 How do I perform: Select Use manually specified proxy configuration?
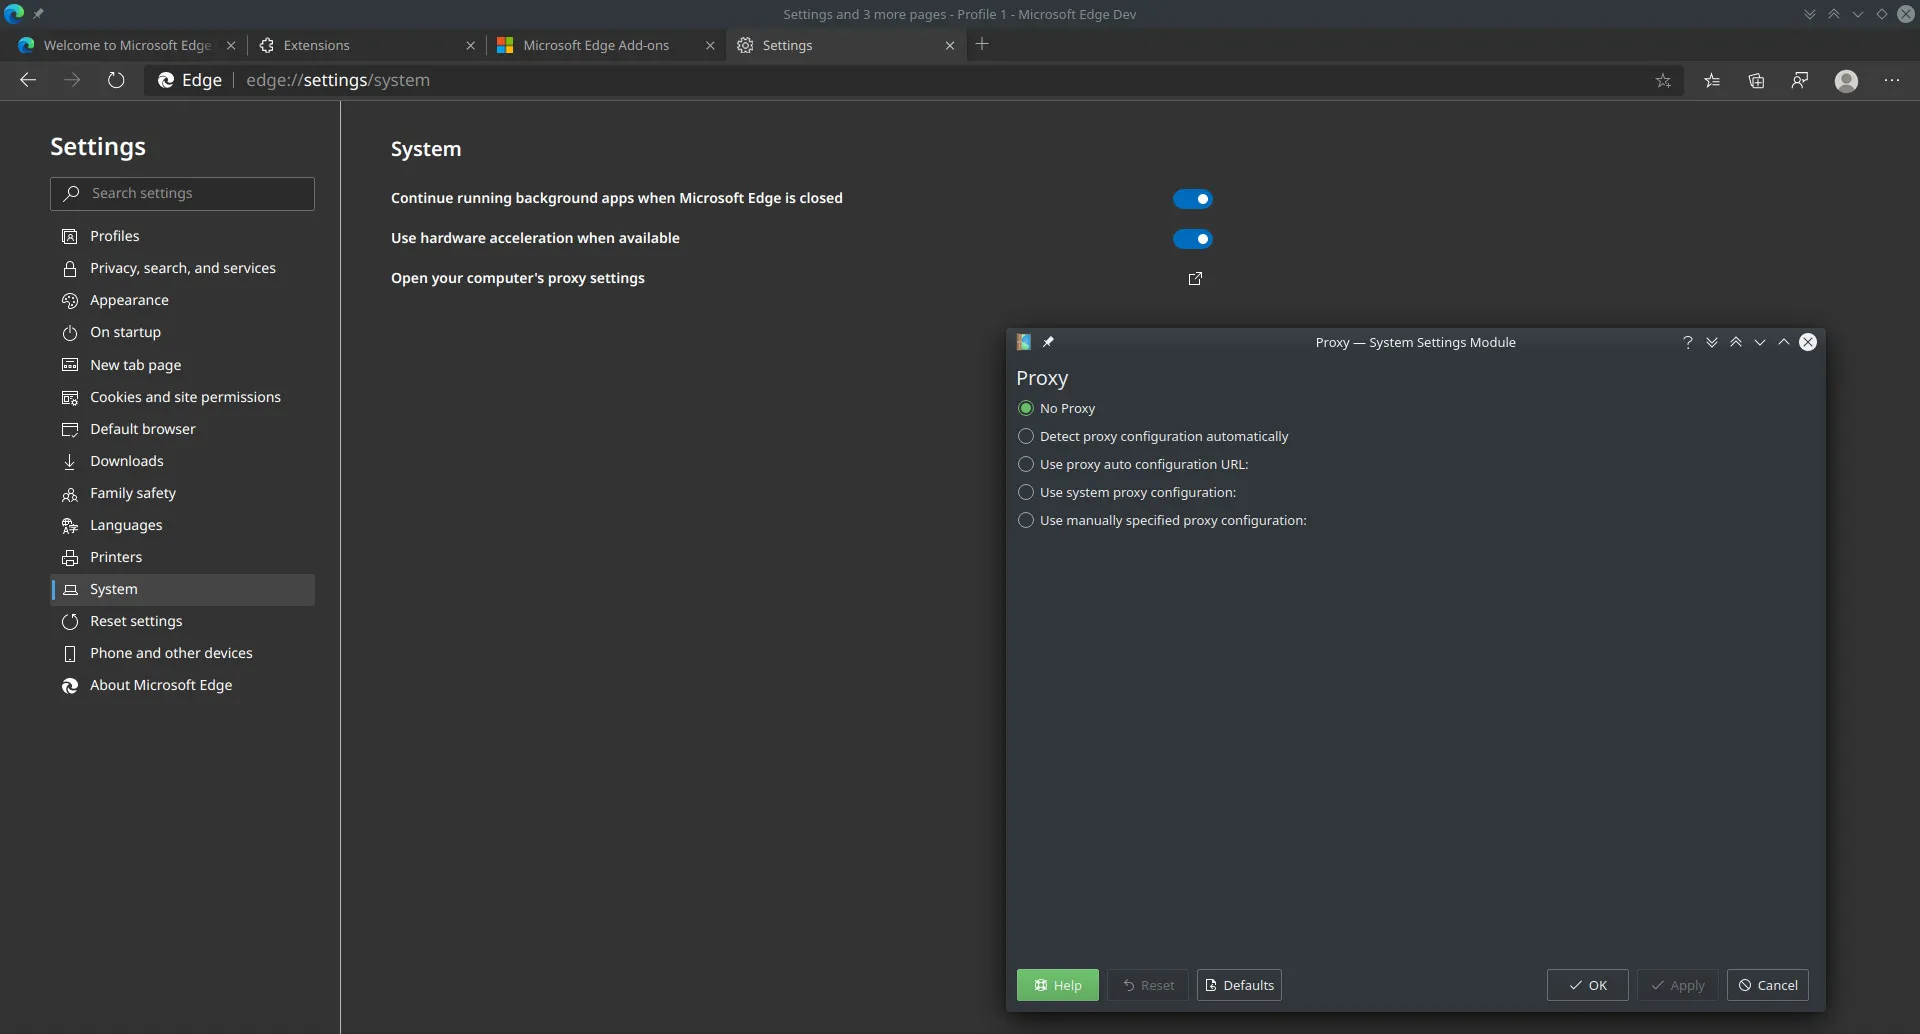pos(1026,520)
